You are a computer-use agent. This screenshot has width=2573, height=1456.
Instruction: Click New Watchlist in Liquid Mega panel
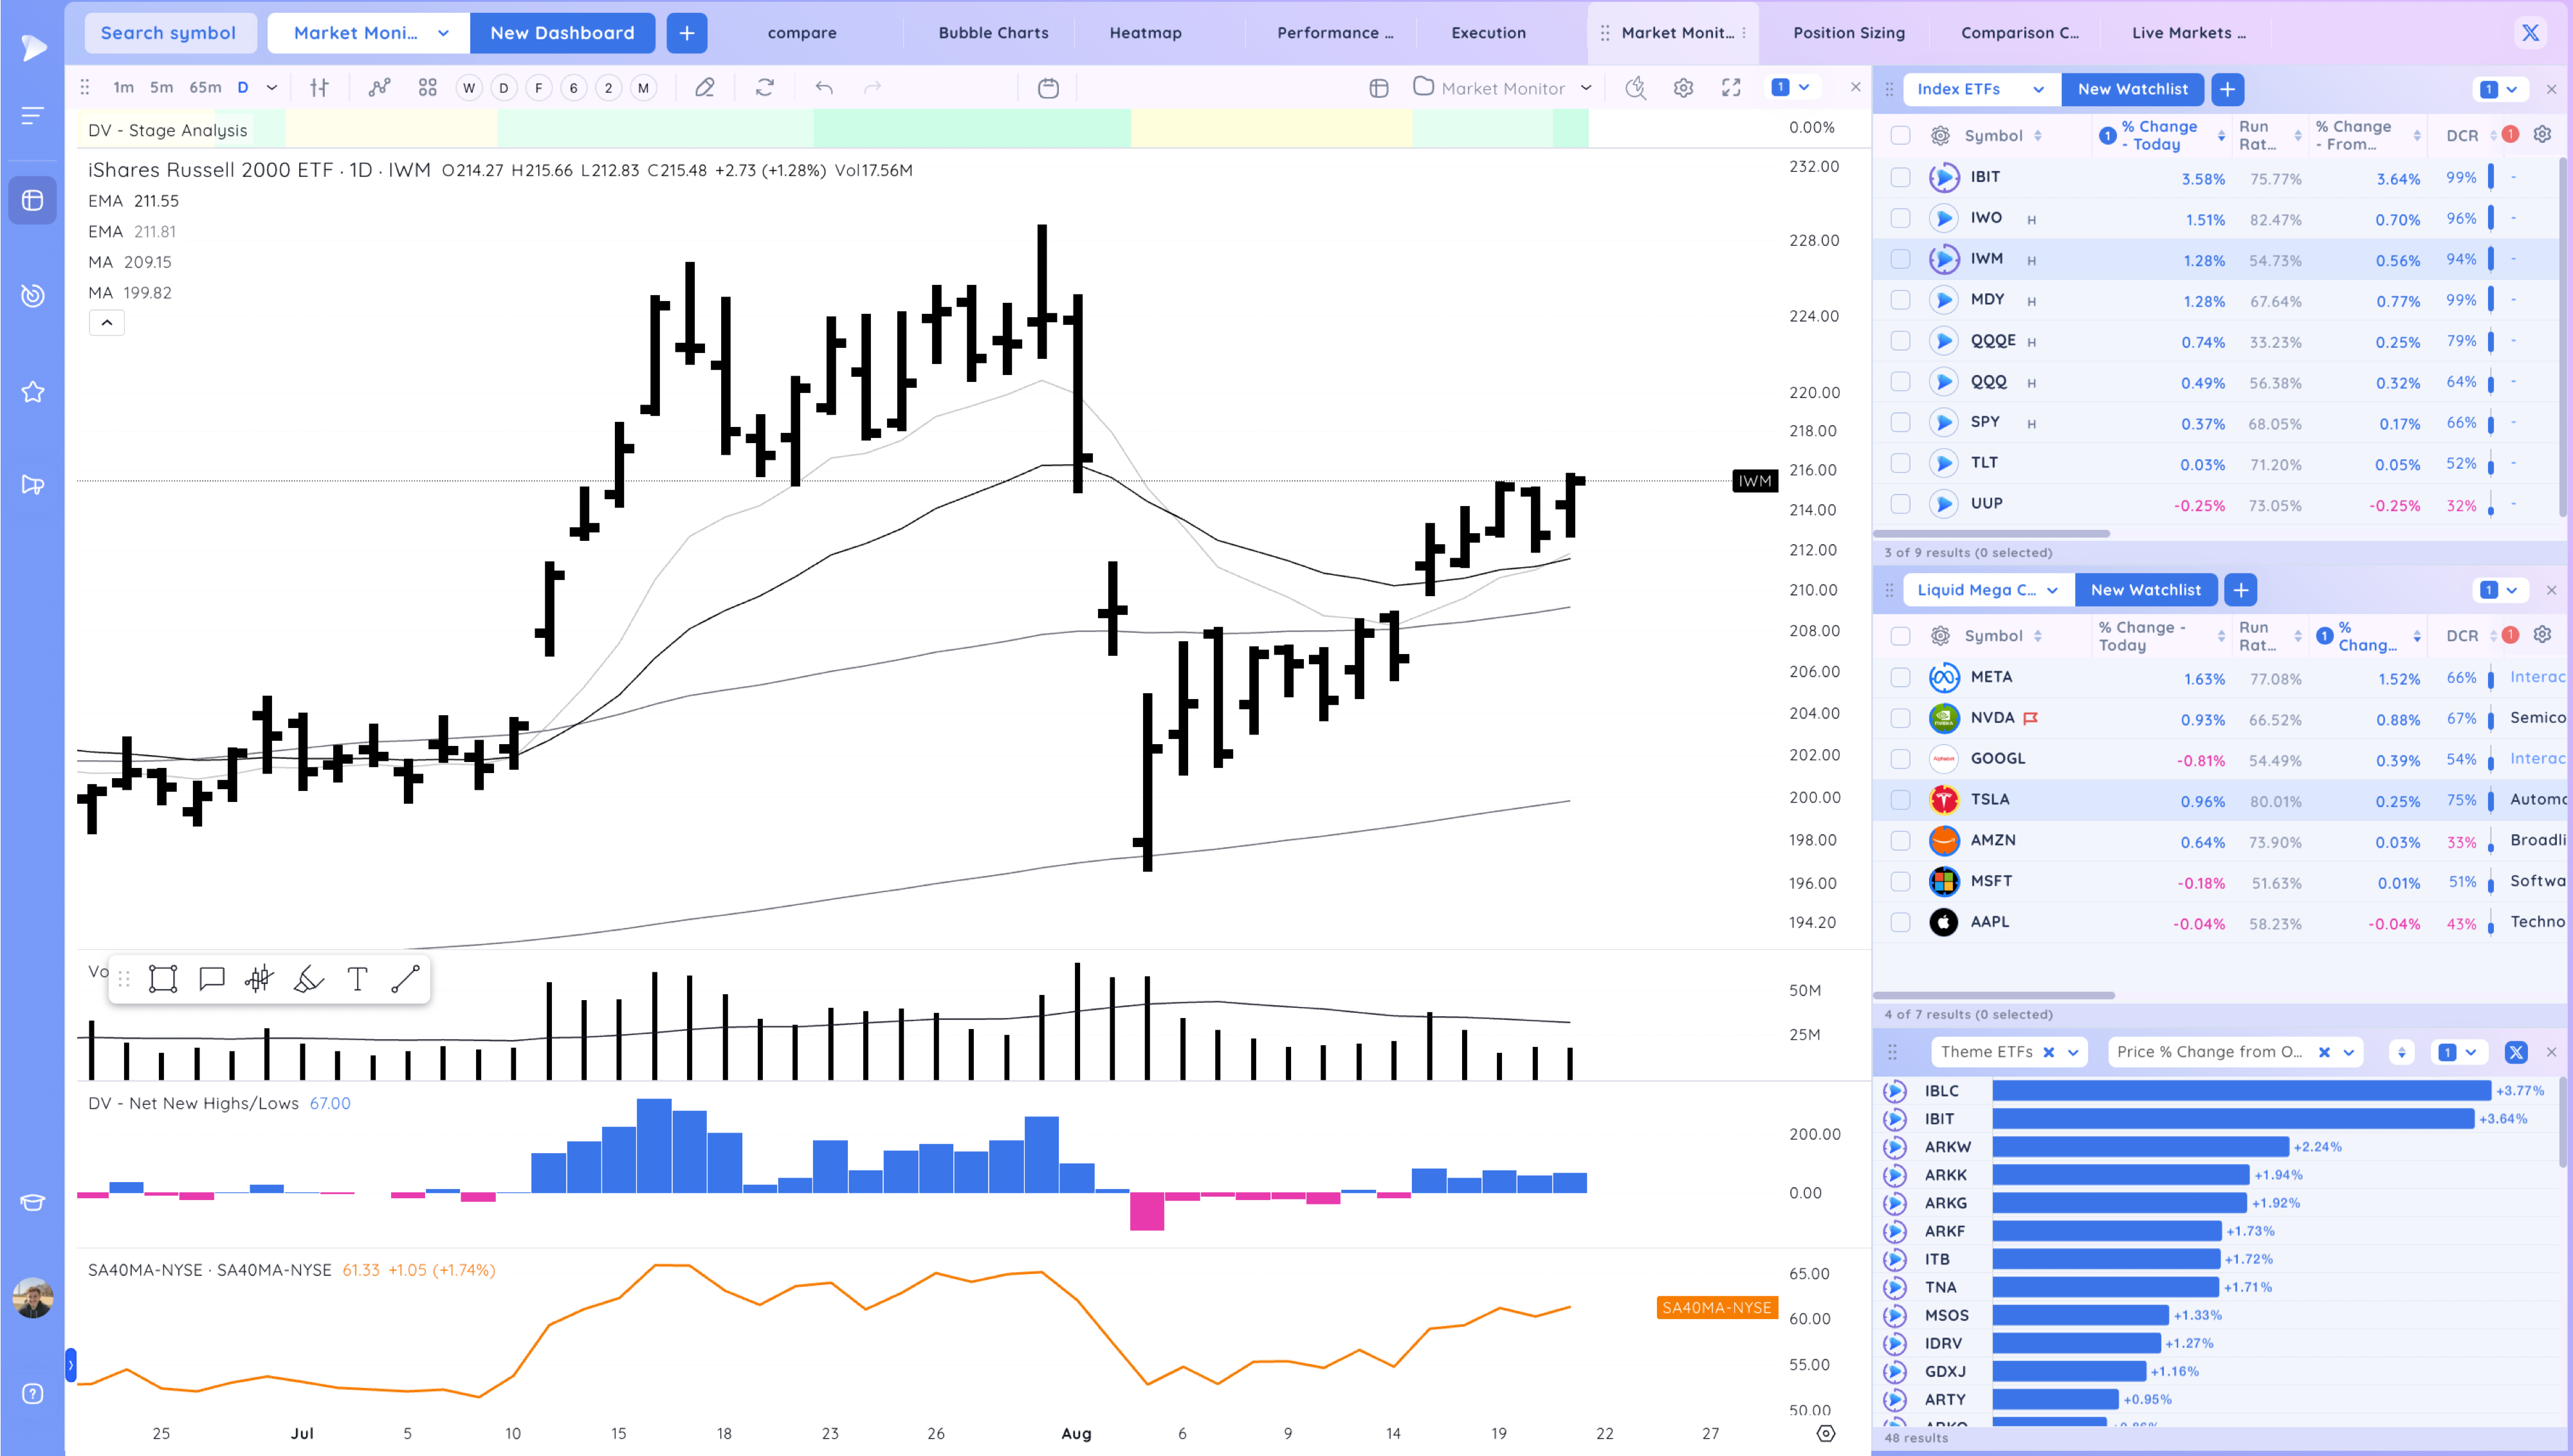[2145, 590]
